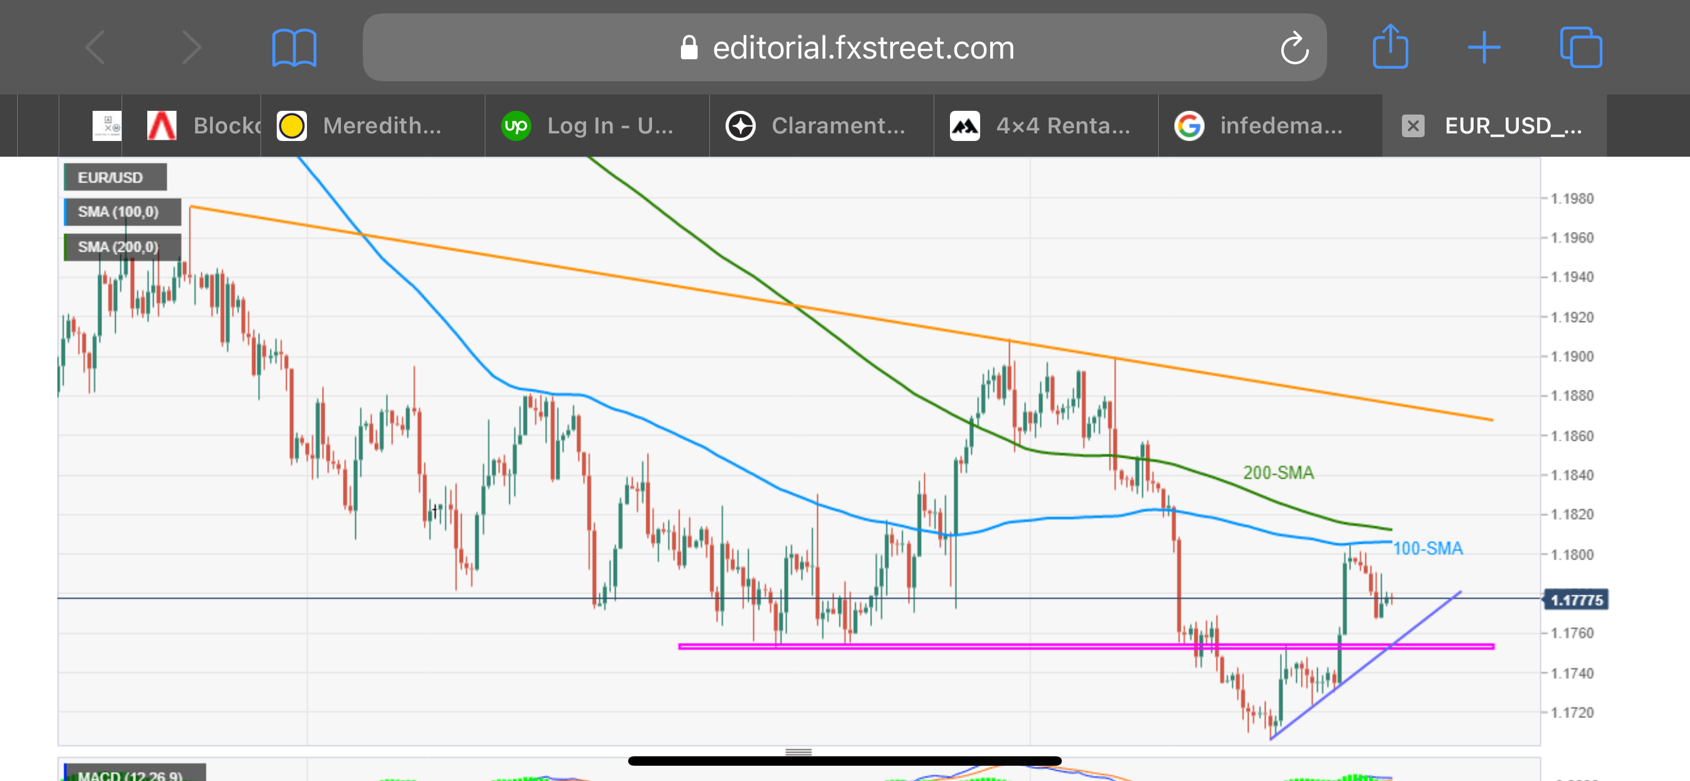Click the editorial.fxstreet.com address bar
The height and width of the screenshot is (781, 1690).
point(845,48)
